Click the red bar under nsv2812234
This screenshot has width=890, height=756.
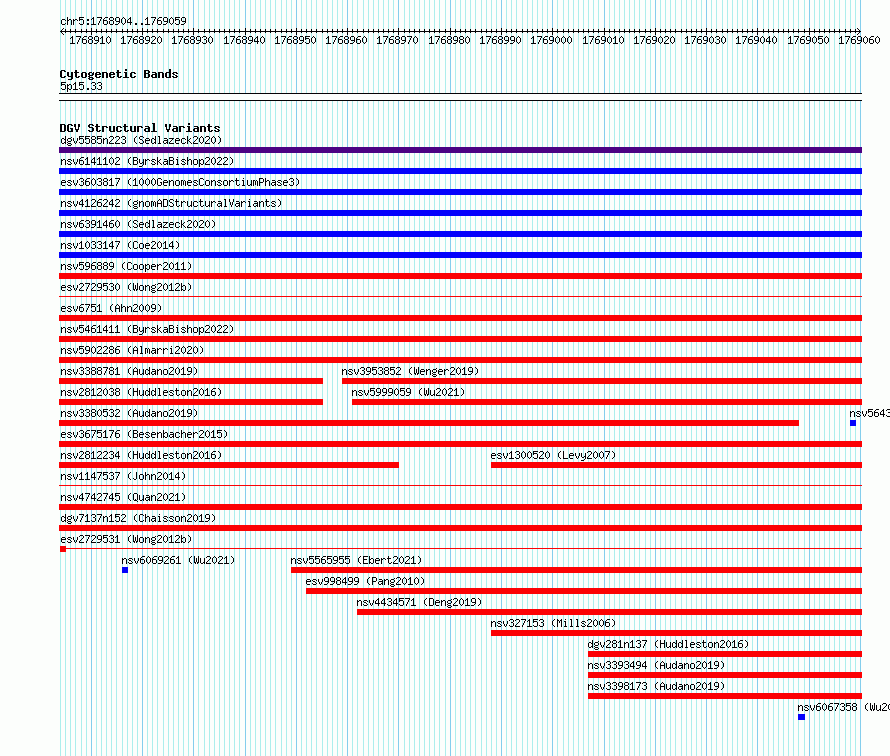[x=229, y=465]
